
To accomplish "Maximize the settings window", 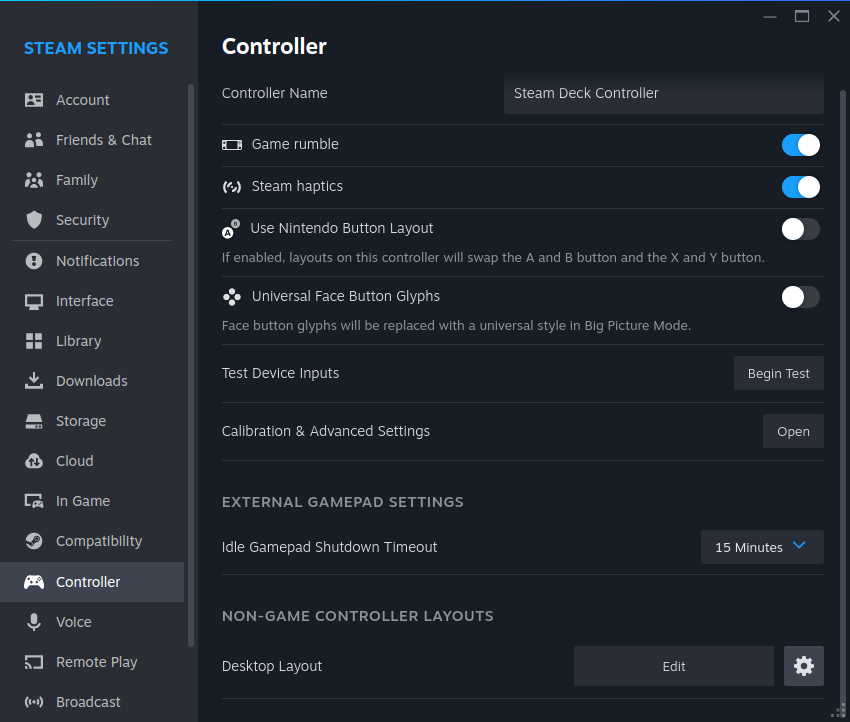I will pyautogui.click(x=802, y=16).
